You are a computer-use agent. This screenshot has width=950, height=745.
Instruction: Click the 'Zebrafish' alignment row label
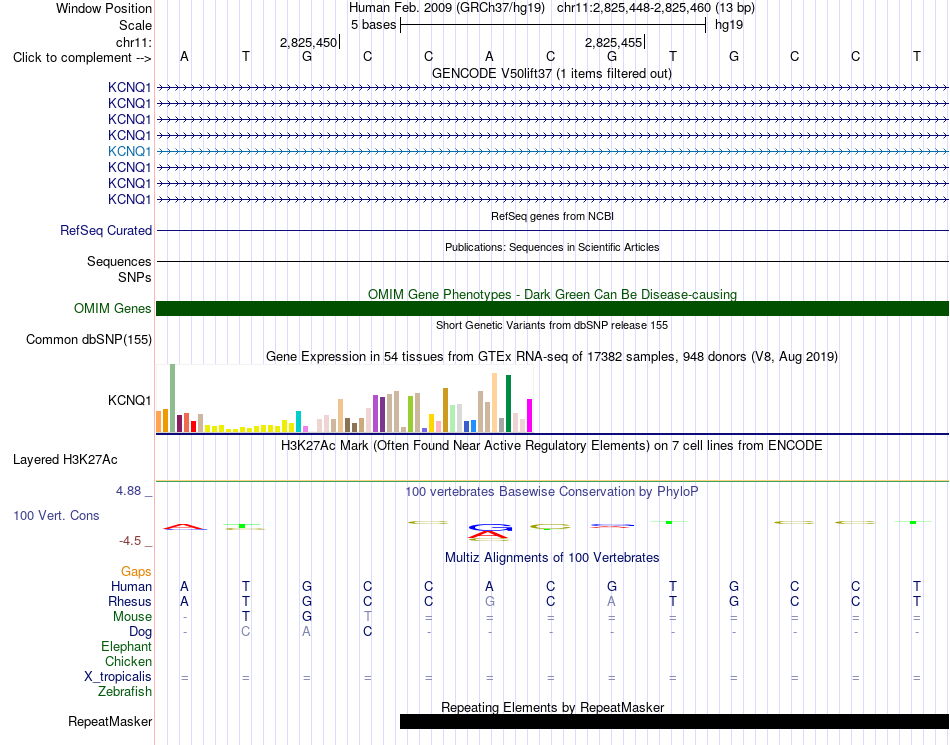tap(125, 691)
